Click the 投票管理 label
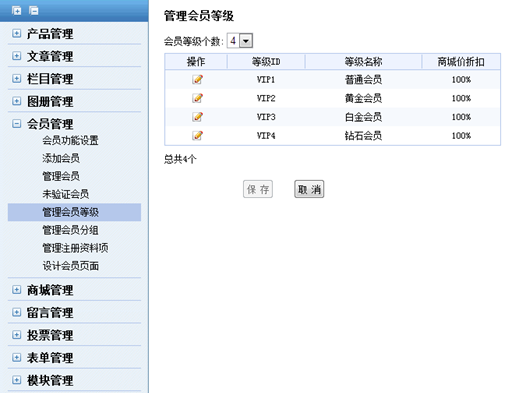Viewport: 522px width, 393px height. pyautogui.click(x=50, y=335)
